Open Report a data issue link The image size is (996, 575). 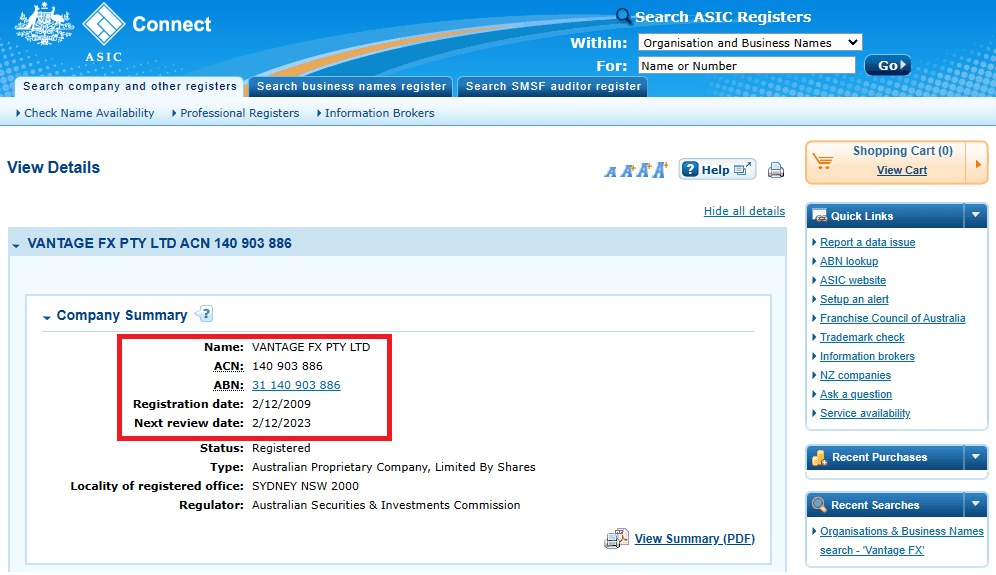tap(867, 242)
